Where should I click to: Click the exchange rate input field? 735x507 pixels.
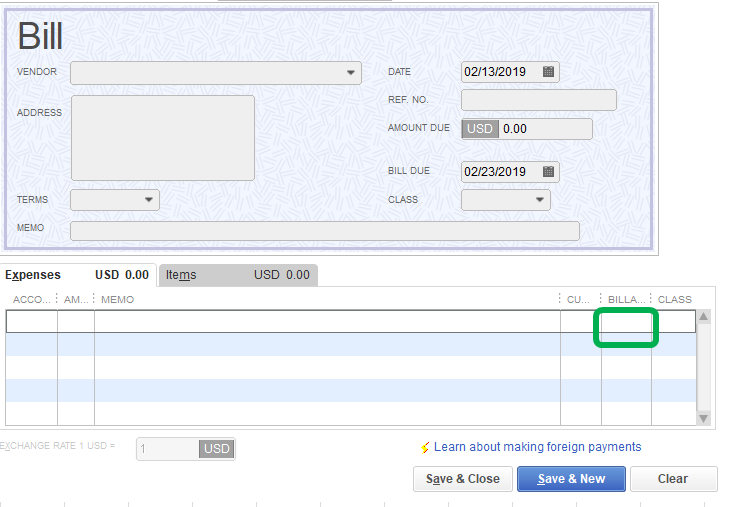pos(168,449)
